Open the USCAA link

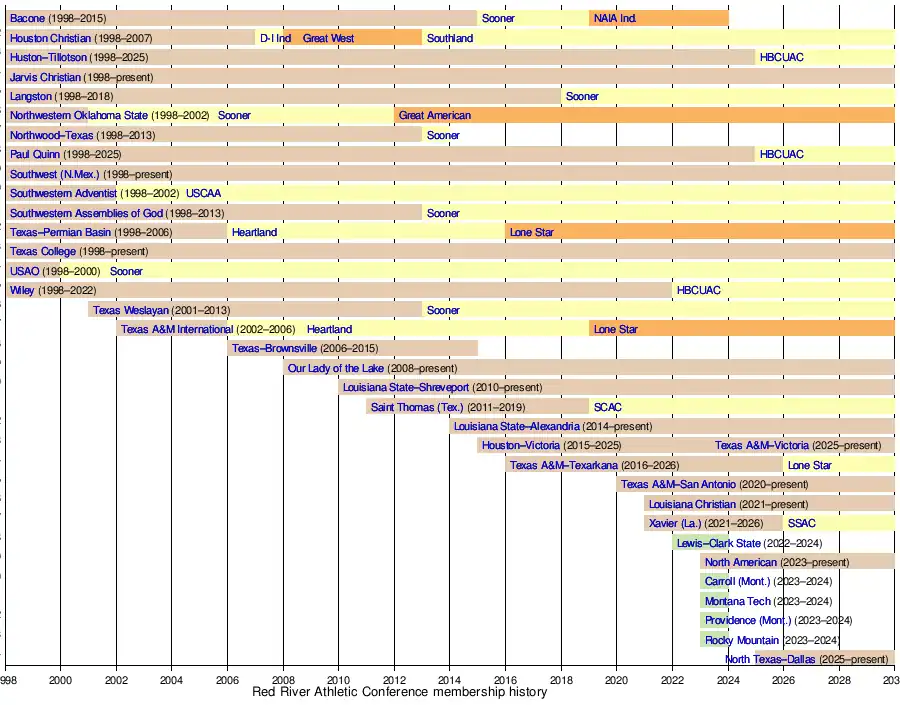204,193
